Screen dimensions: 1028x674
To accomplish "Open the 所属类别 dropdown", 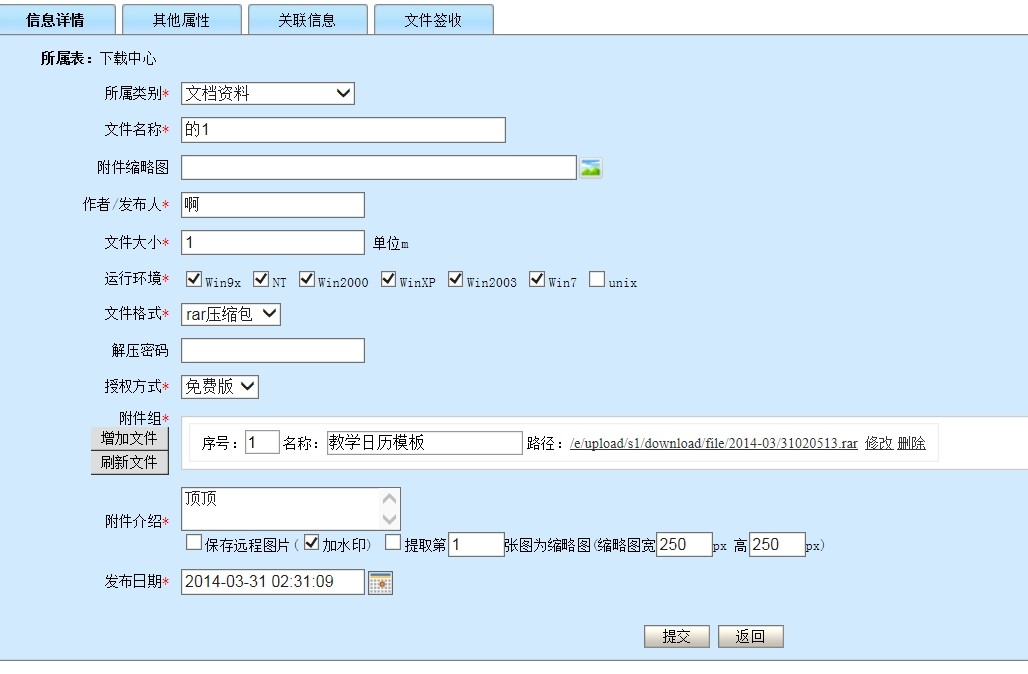I will point(268,94).
